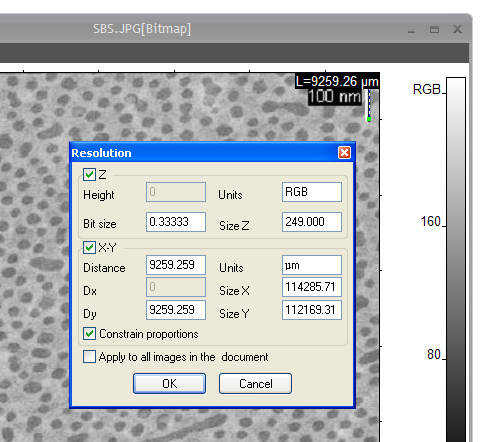Click the 100 nm scale bar label

[335, 97]
